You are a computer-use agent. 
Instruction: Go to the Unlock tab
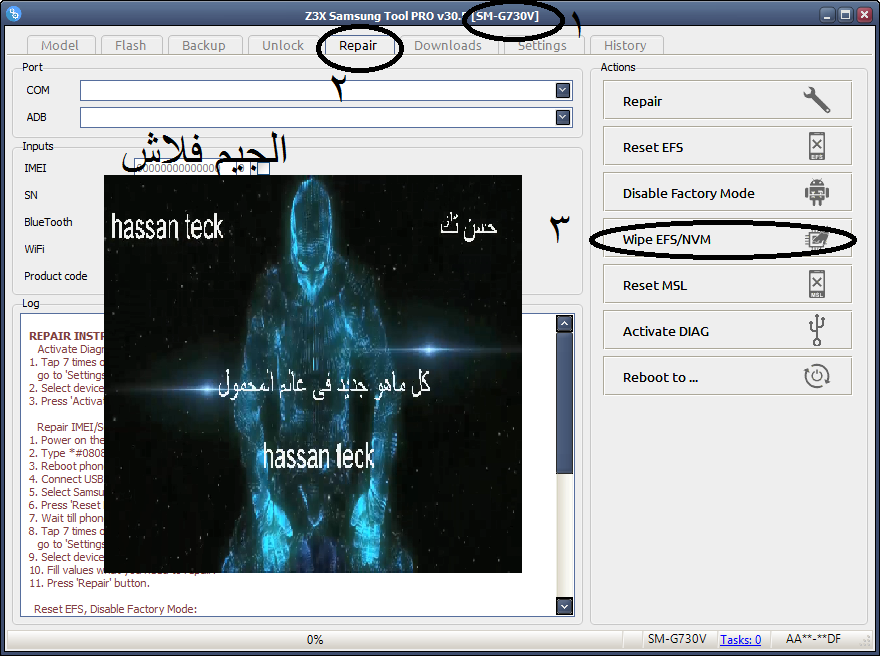(283, 45)
